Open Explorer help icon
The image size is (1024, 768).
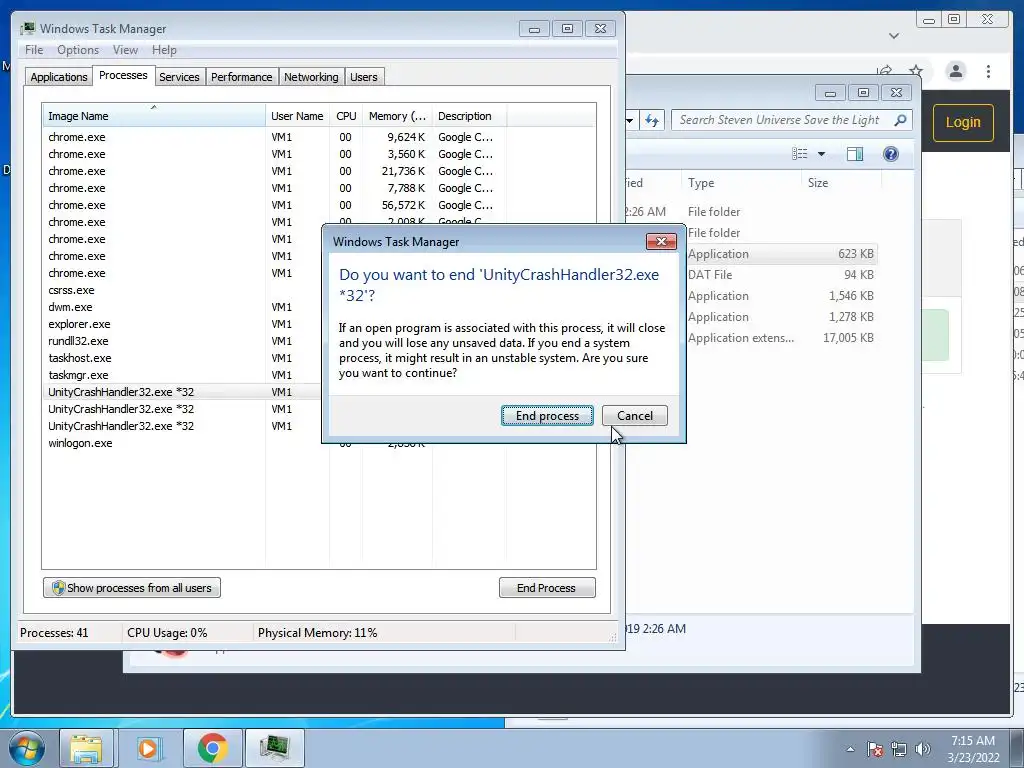(x=891, y=154)
